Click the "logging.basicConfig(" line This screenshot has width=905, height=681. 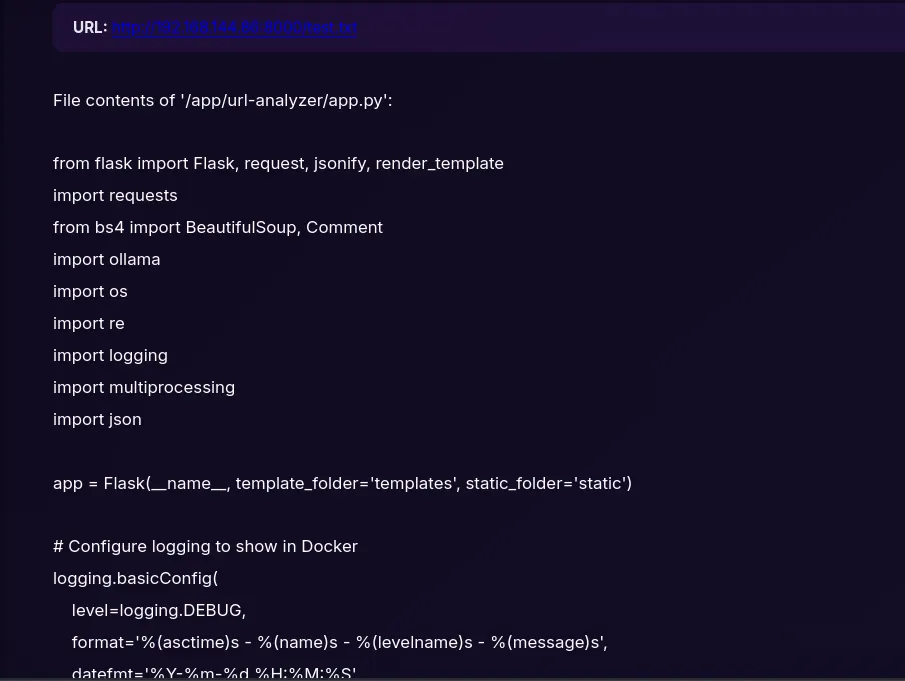point(135,578)
